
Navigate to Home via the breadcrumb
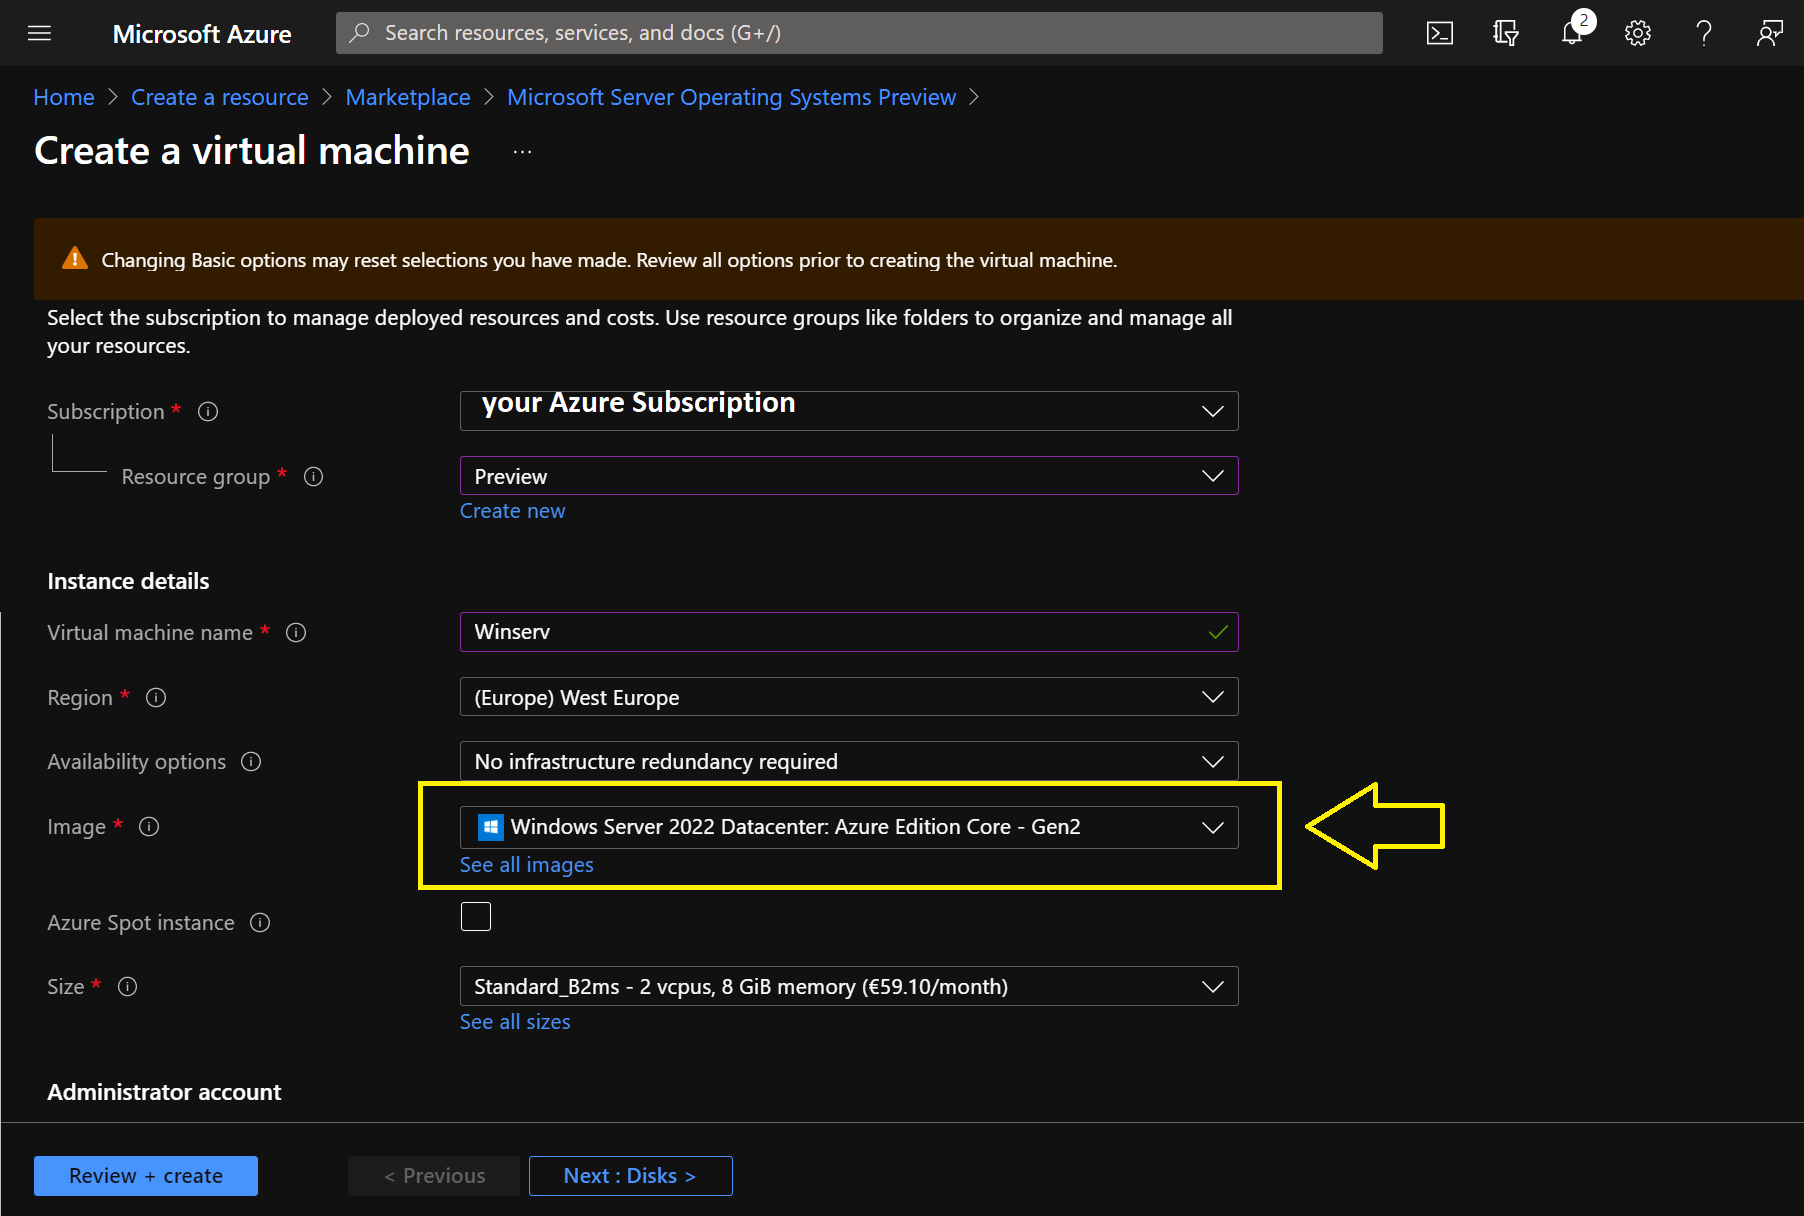click(63, 97)
